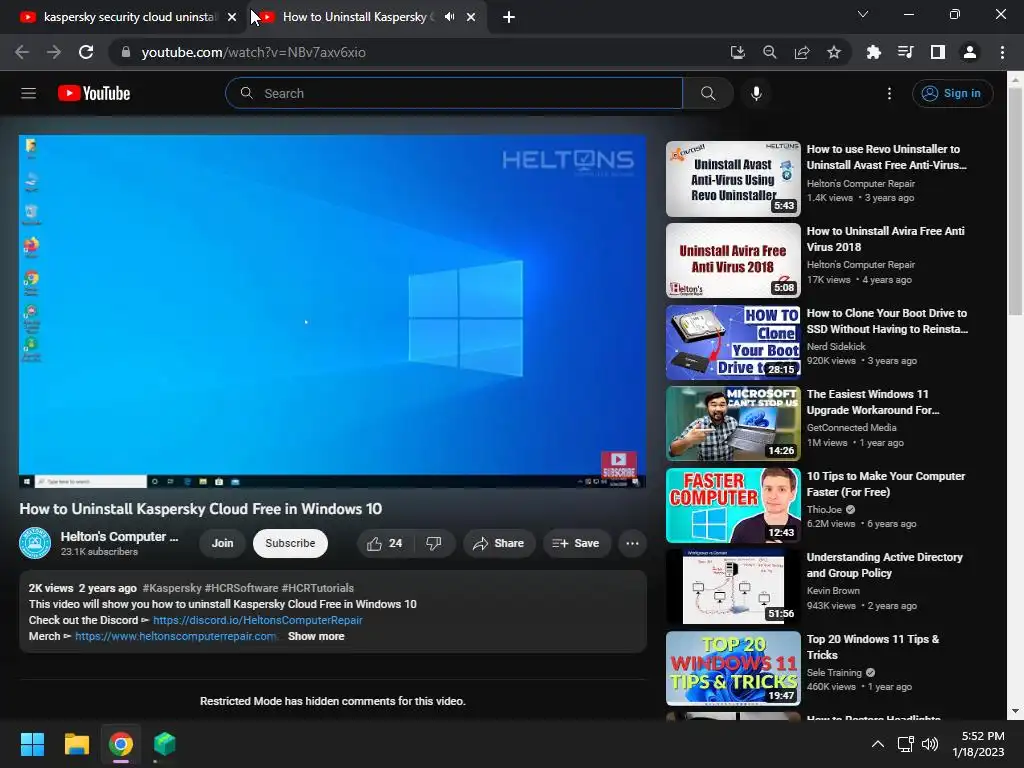Open Windows Start menu
The height and width of the screenshot is (768, 1024).
32,744
